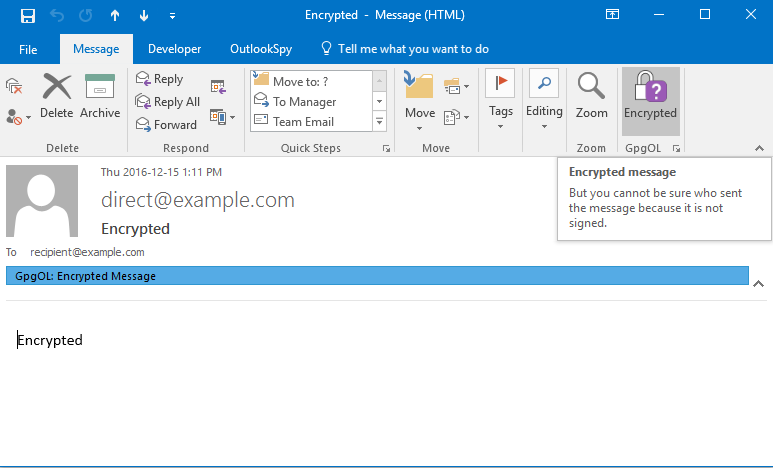Go to previous item with up arrow
Image resolution: width=773 pixels, height=468 pixels.
(115, 15)
